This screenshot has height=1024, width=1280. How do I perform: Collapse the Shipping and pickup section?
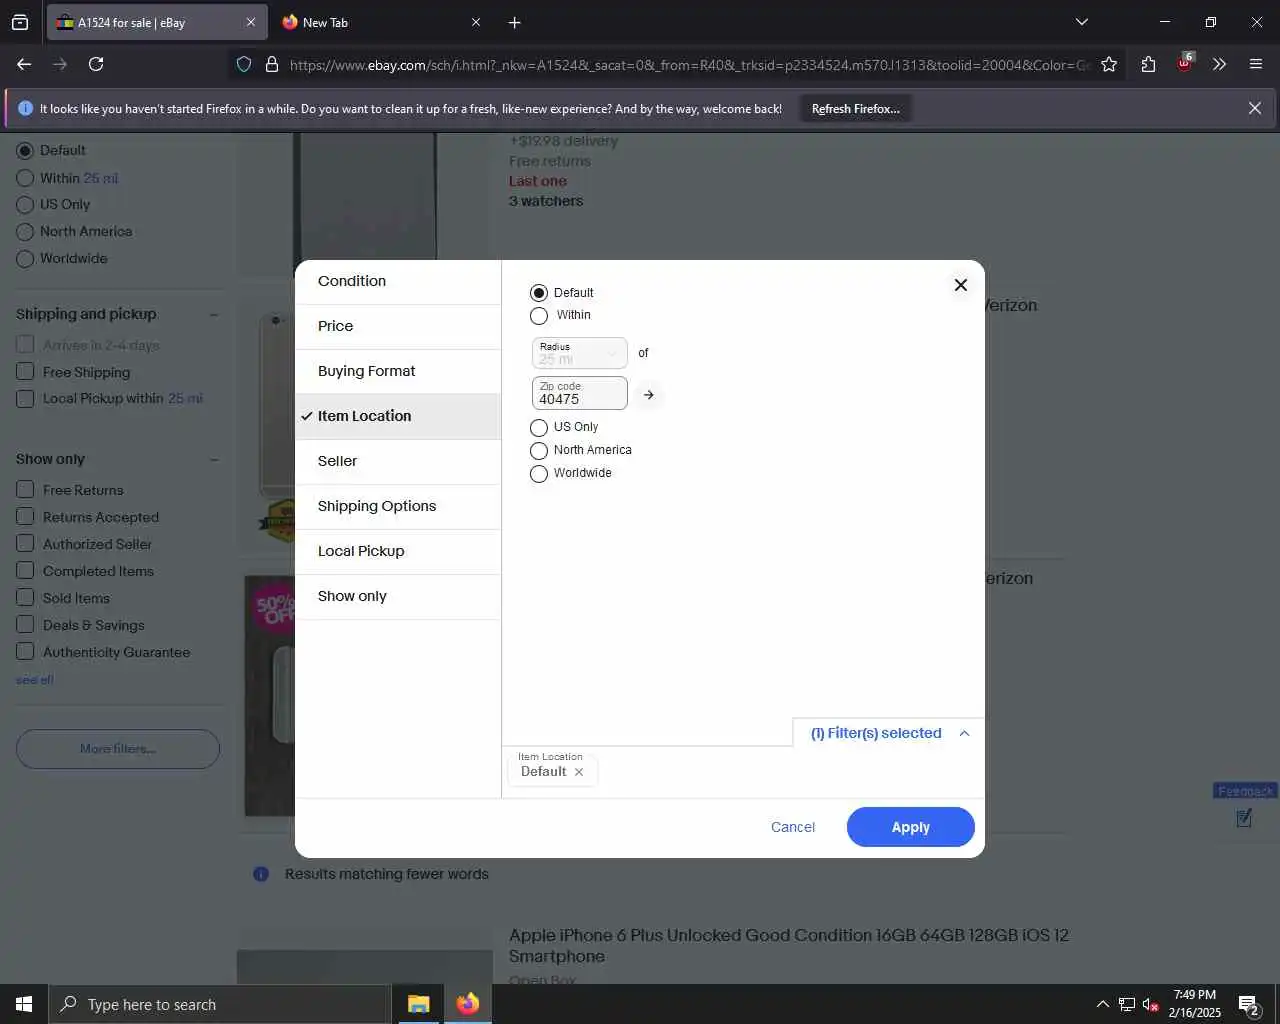point(213,315)
